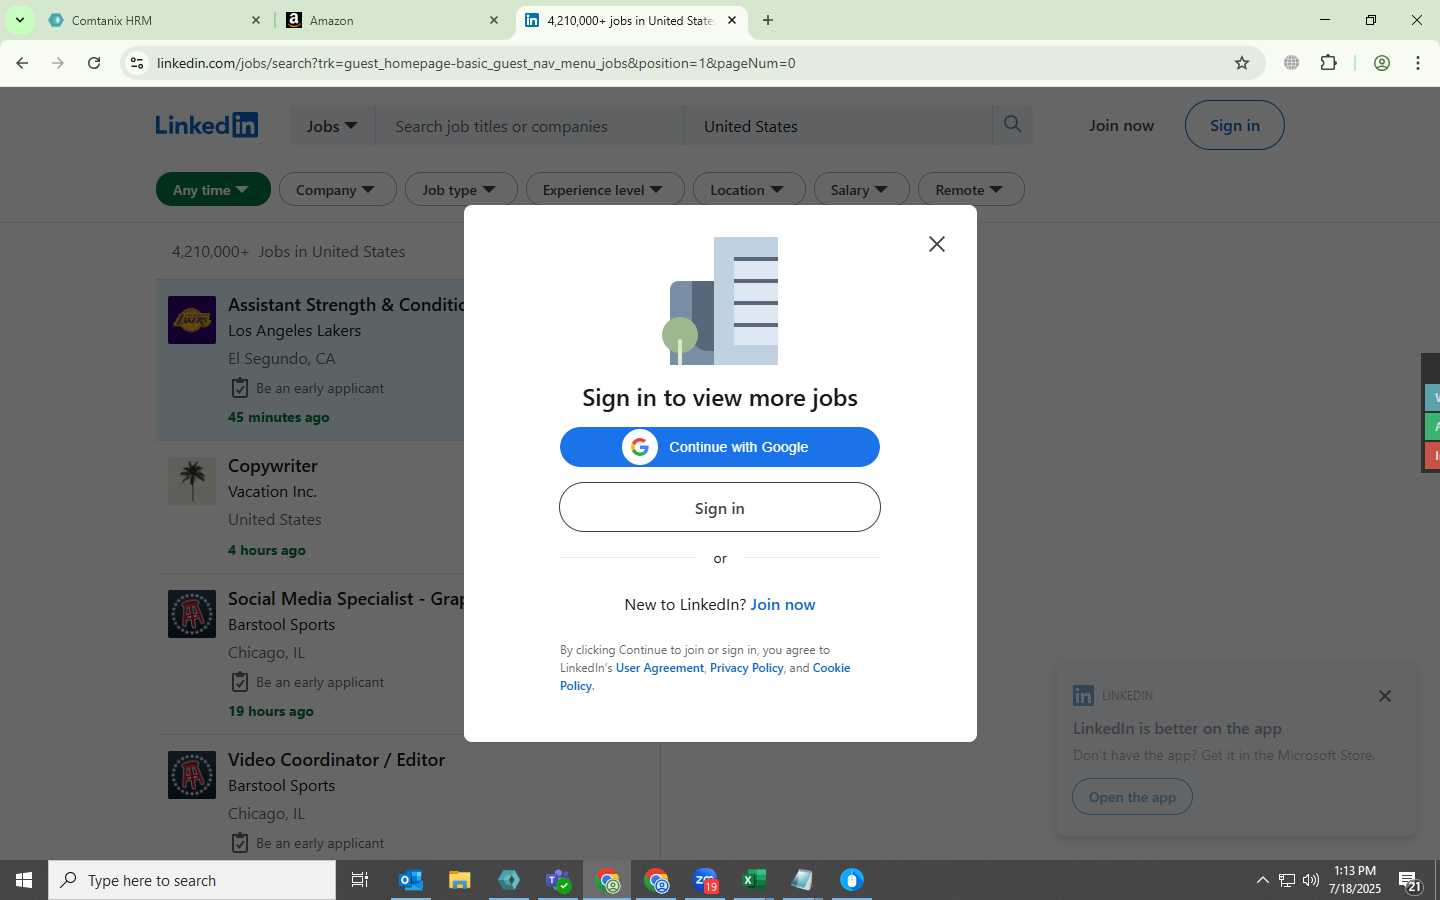Click Open the app button
Viewport: 1440px width, 900px height.
pyautogui.click(x=1132, y=797)
